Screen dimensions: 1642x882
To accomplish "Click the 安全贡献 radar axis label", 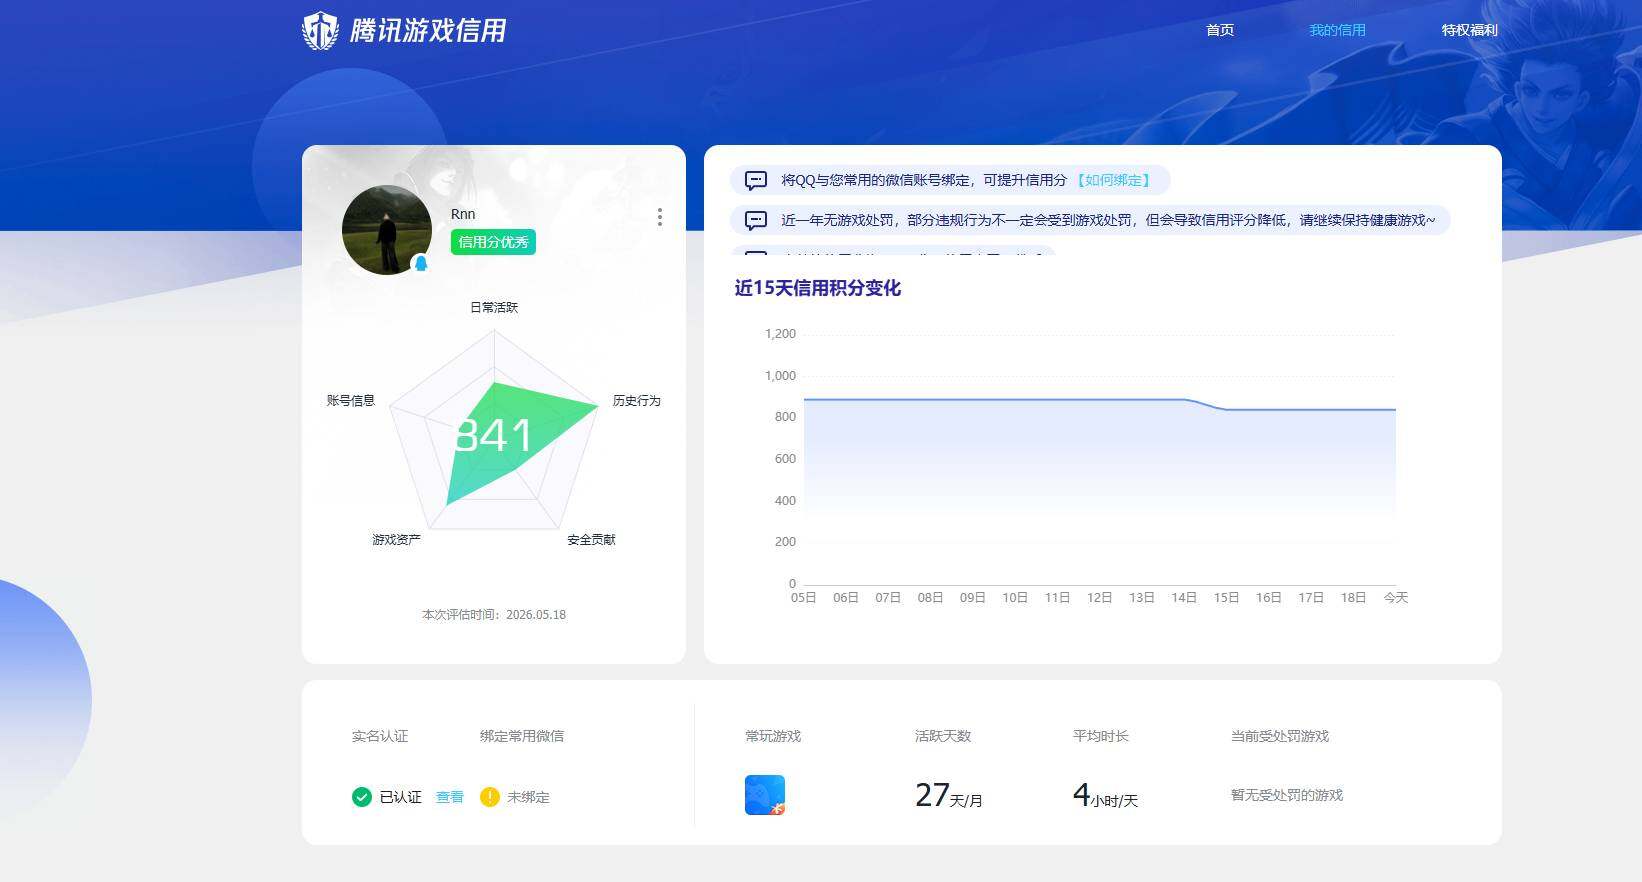I will pos(591,539).
